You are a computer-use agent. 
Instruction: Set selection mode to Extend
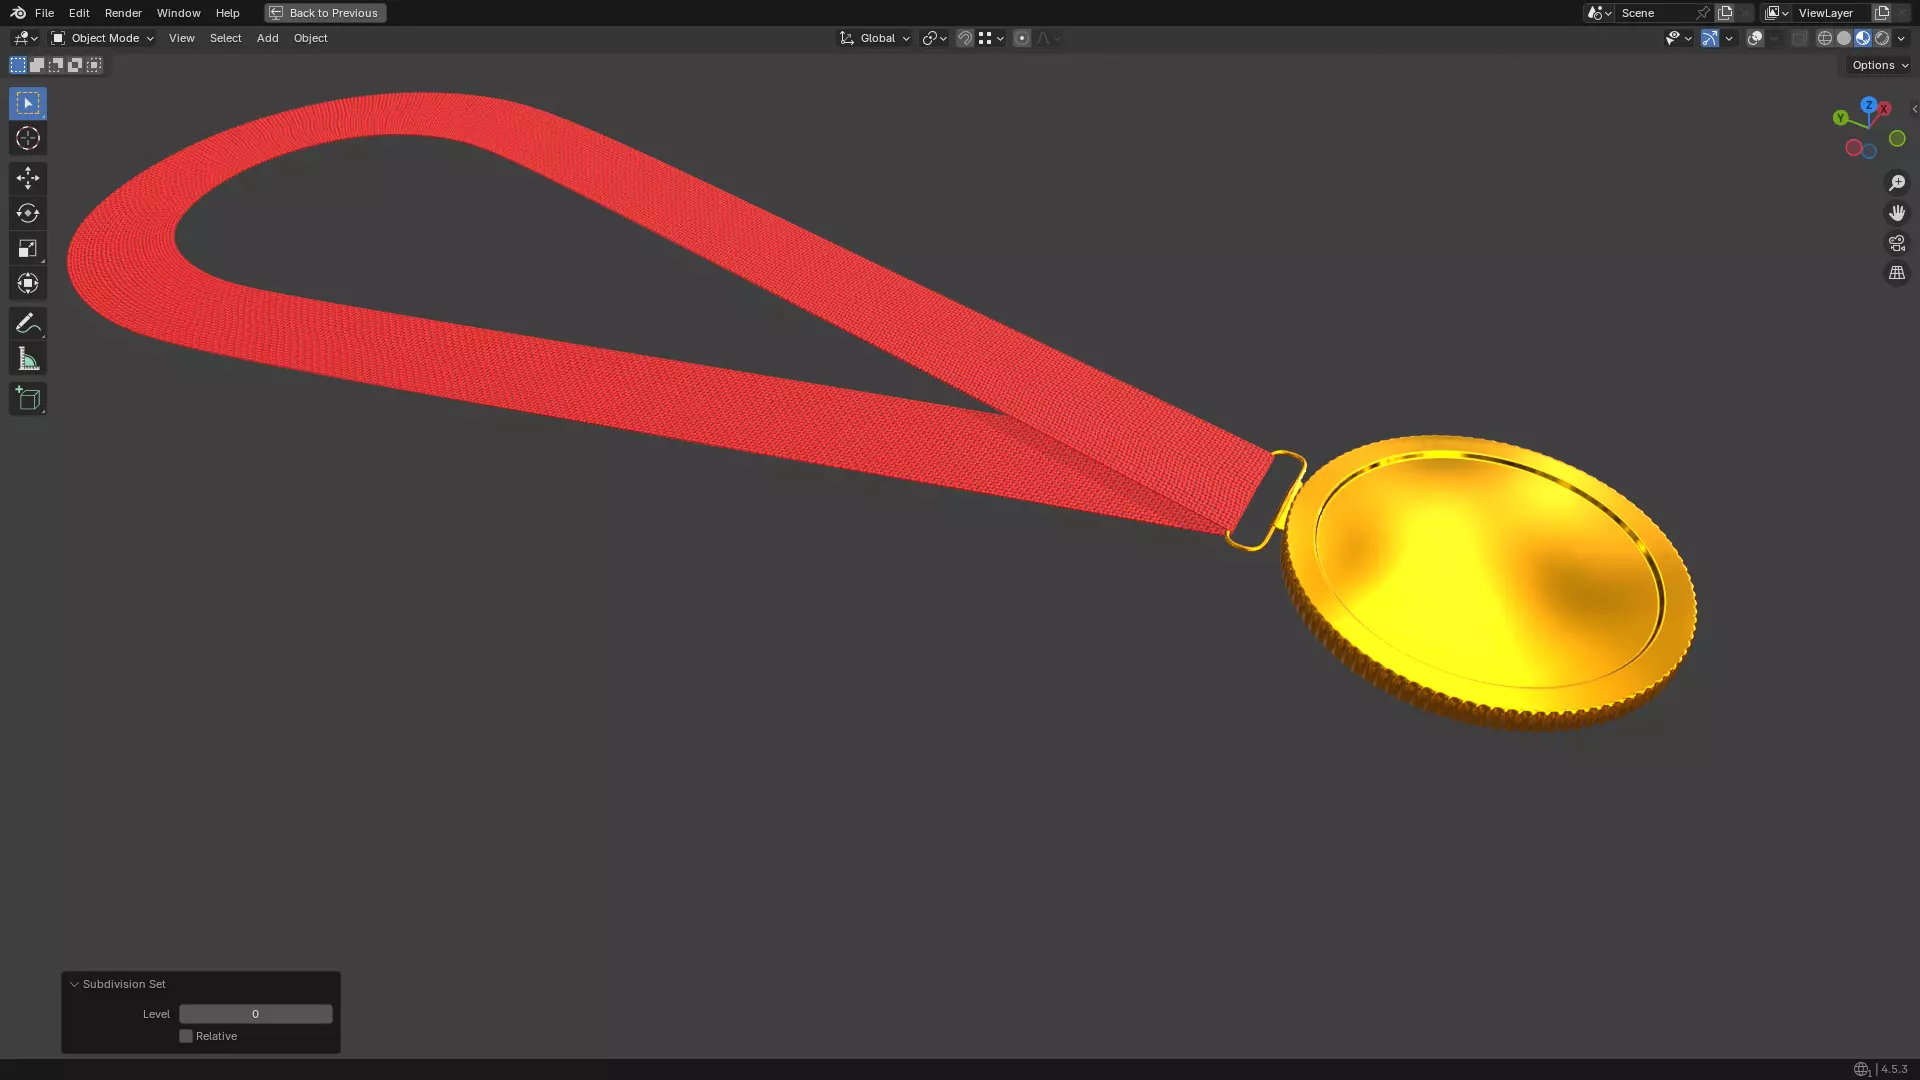(37, 65)
